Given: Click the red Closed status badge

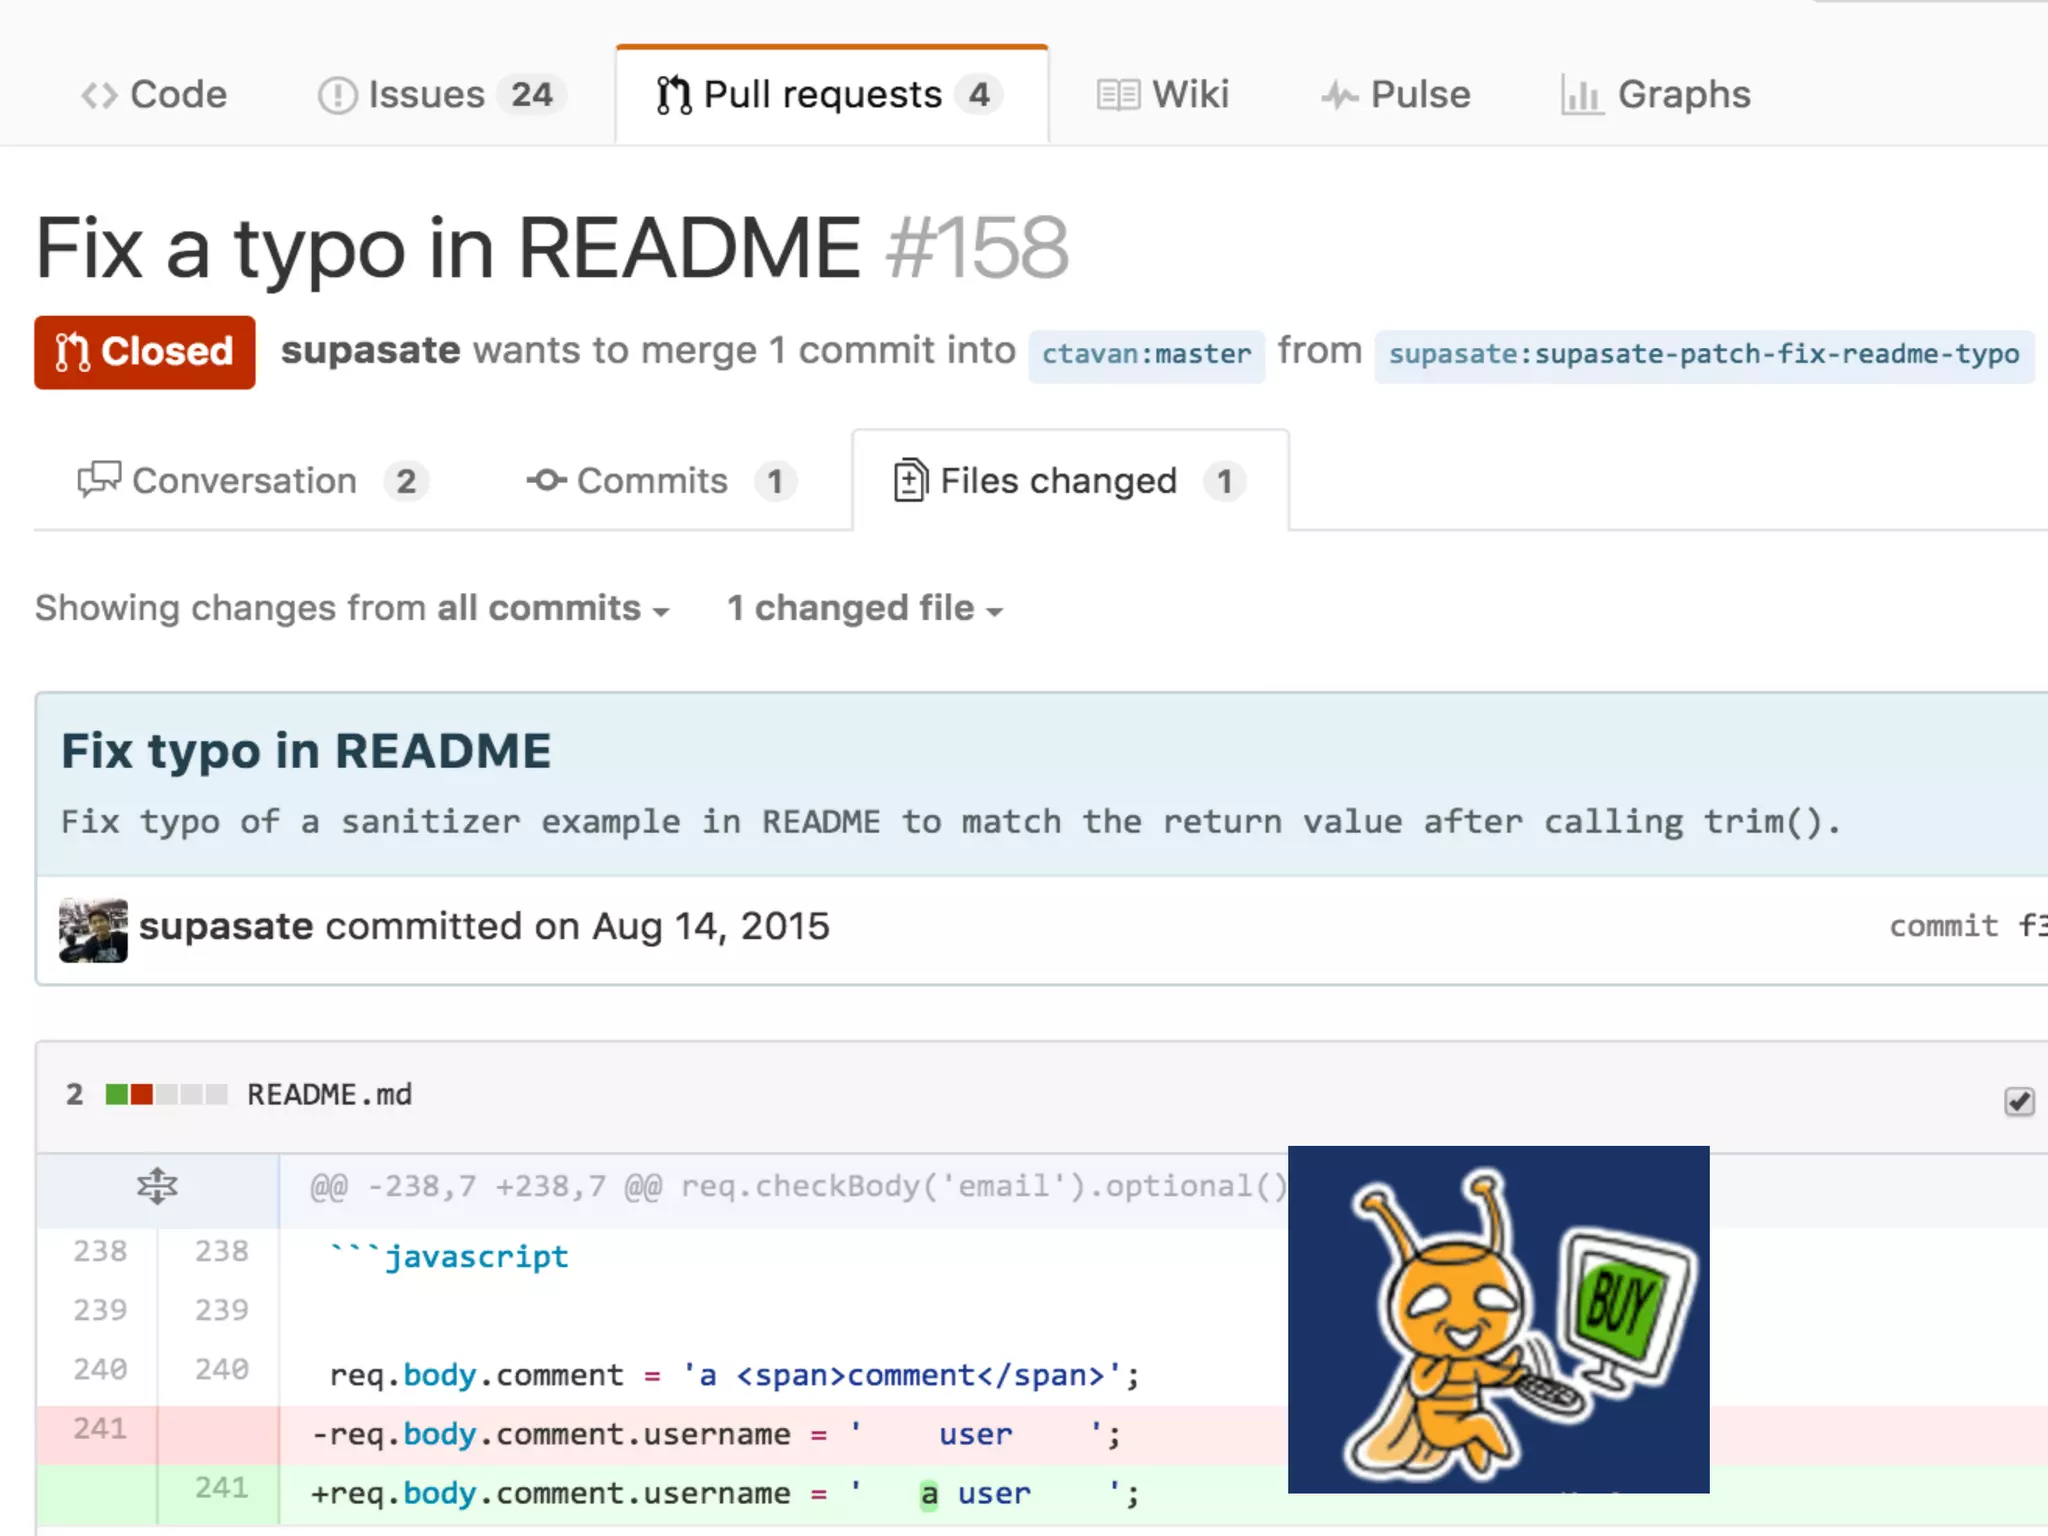Looking at the screenshot, I should [145, 352].
